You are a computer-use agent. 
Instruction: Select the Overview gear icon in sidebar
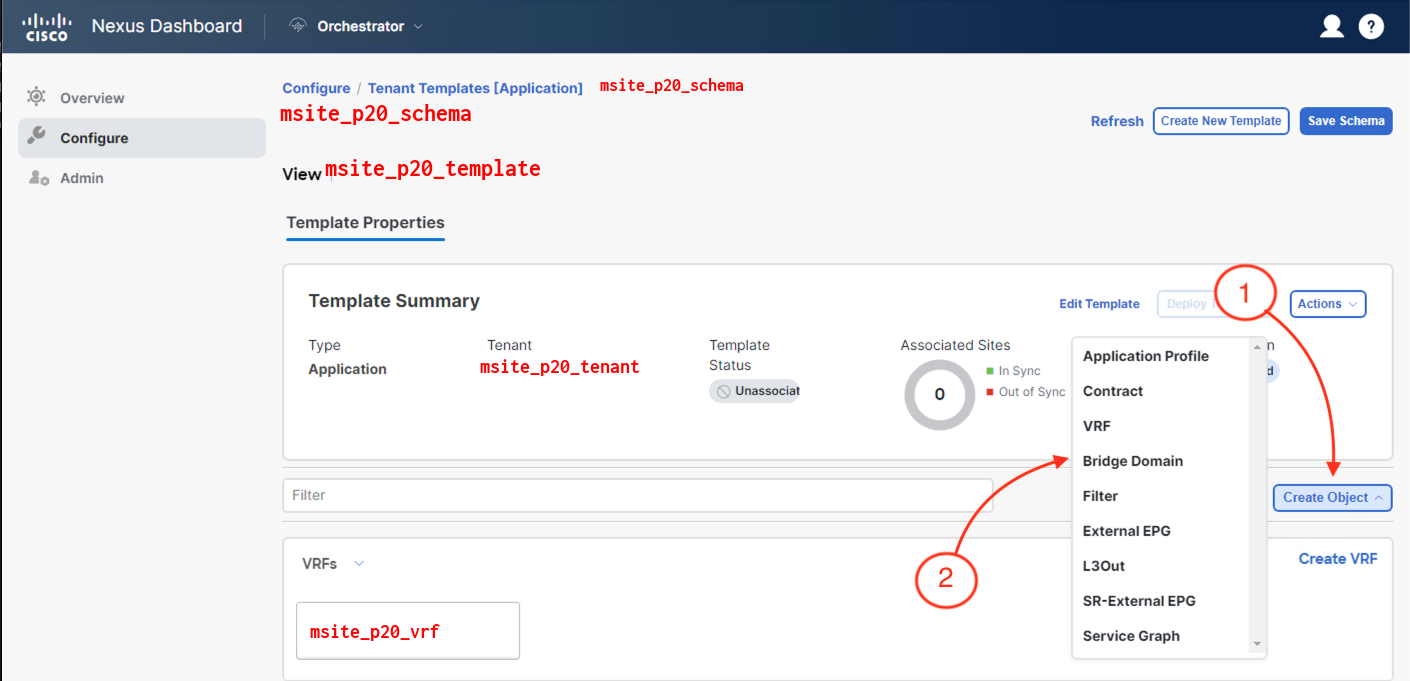[37, 97]
